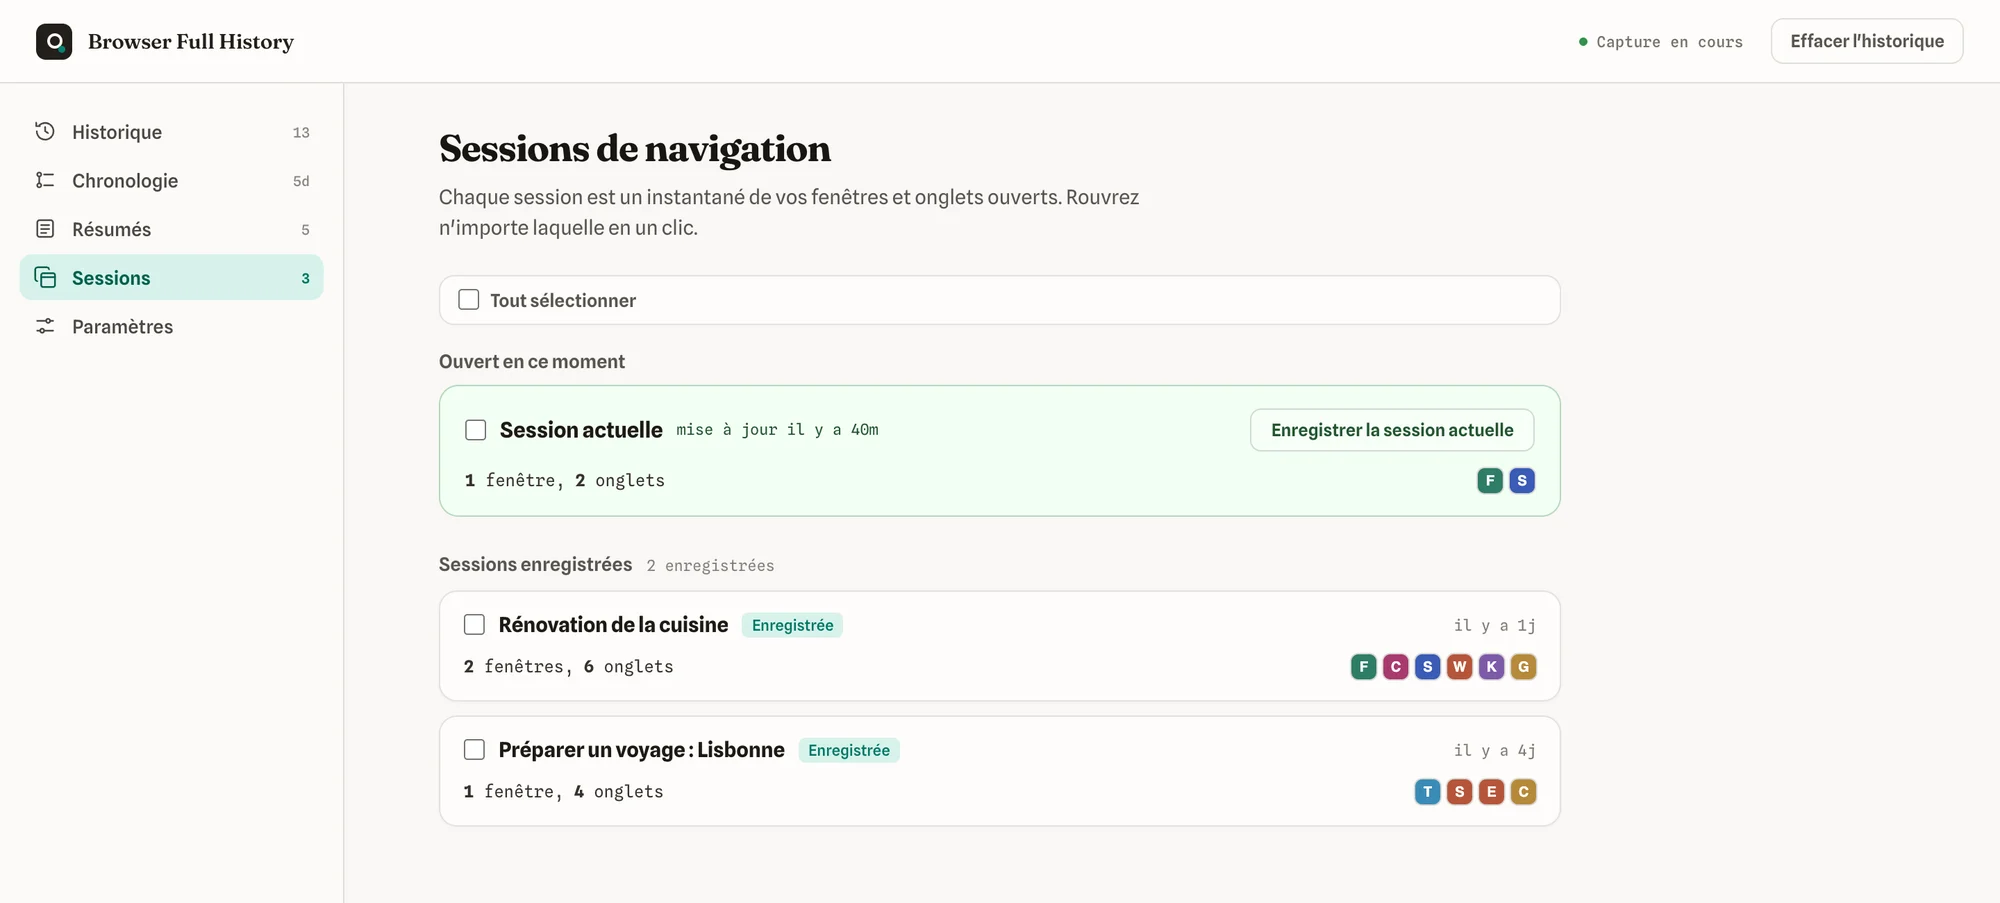Image resolution: width=2000 pixels, height=903 pixels.
Task: Click the Chronologie timeline icon
Action: [45, 180]
